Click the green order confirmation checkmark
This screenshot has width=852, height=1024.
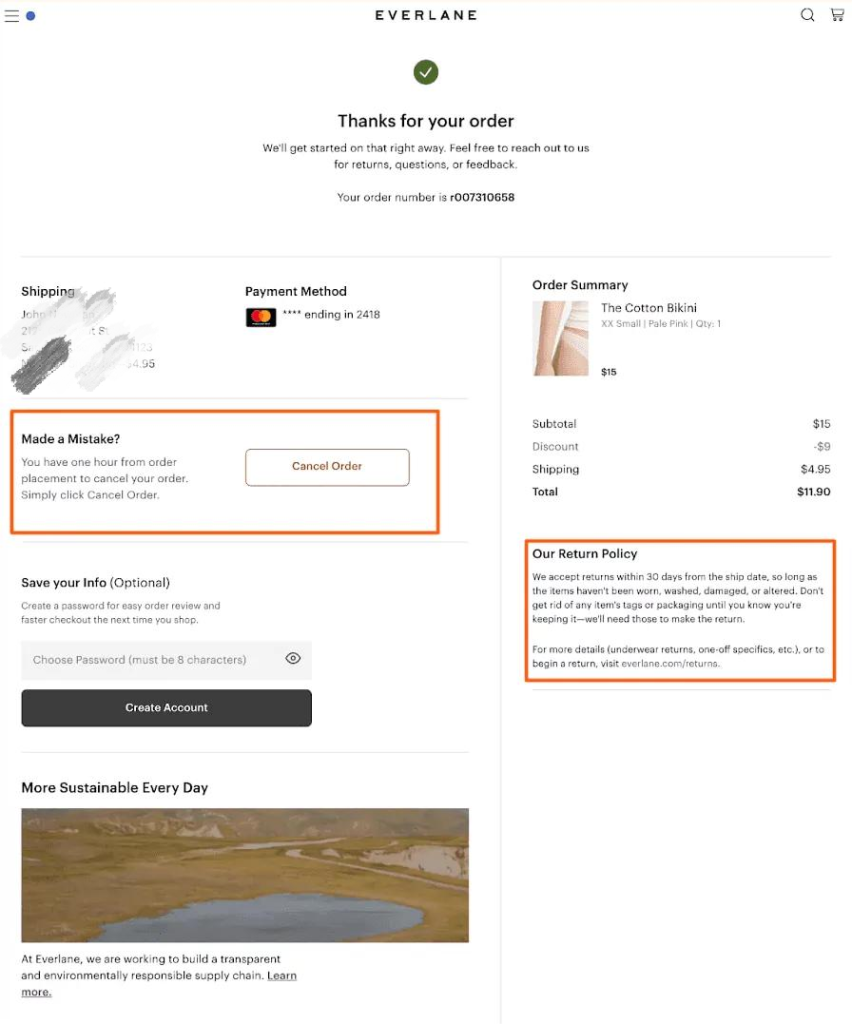click(426, 72)
